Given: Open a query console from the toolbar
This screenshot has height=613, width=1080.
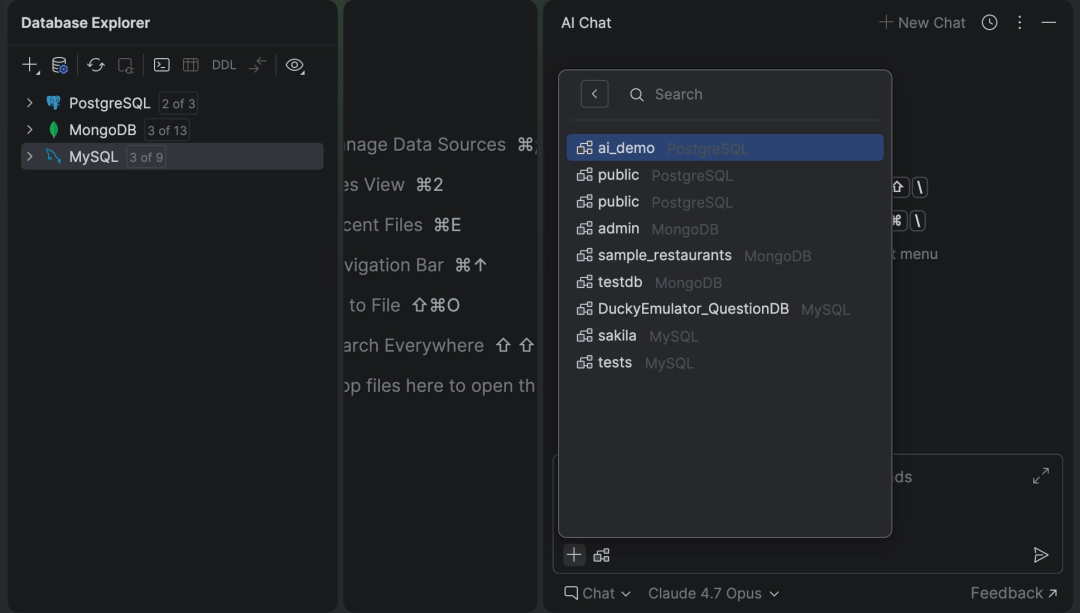Looking at the screenshot, I should (x=162, y=65).
